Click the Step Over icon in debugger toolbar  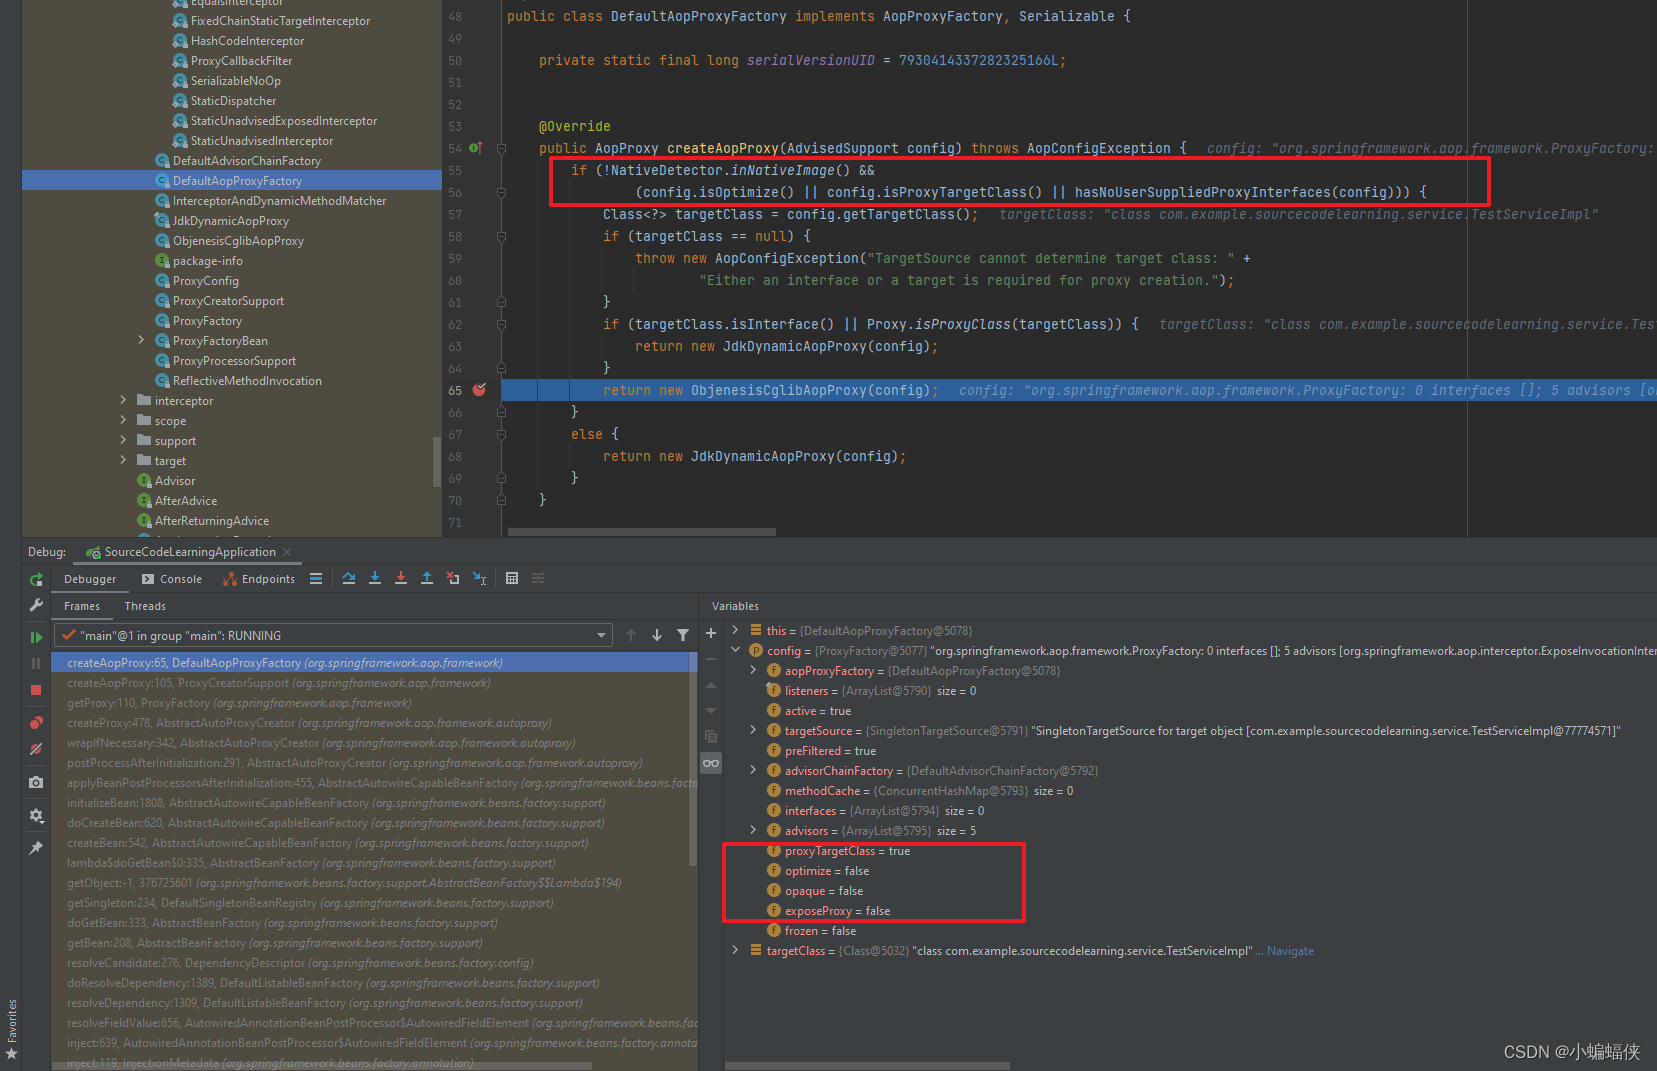click(x=348, y=578)
